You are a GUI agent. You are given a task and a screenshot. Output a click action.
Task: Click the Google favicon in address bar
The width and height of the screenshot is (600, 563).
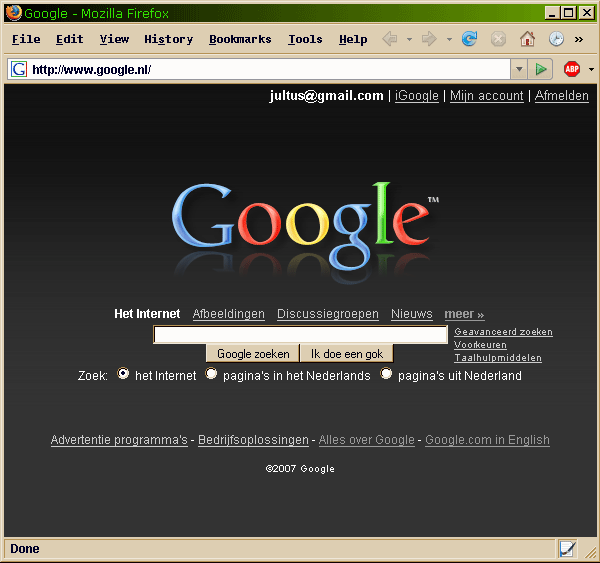point(18,69)
